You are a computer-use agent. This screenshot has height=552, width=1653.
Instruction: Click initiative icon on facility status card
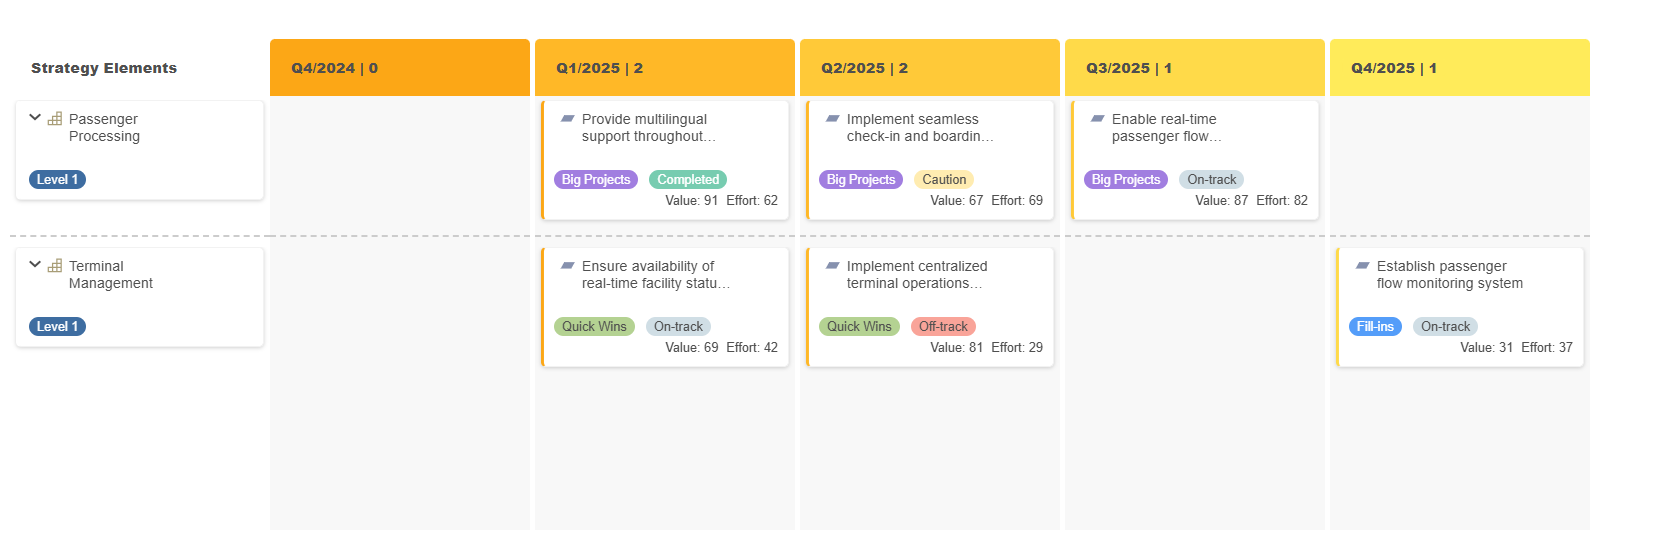(x=568, y=265)
